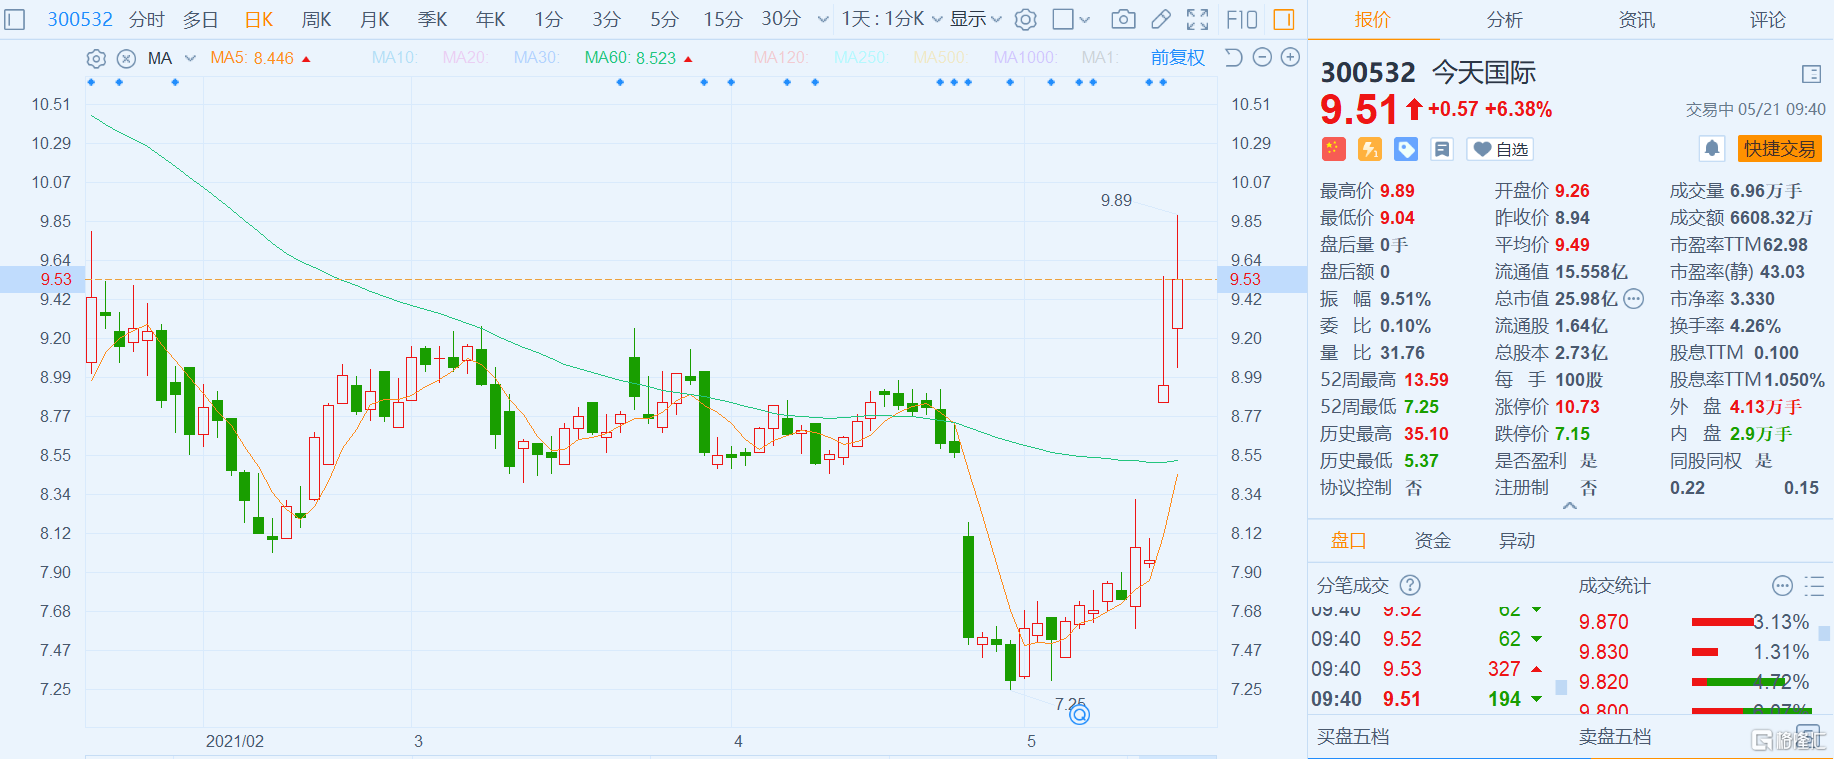This screenshot has height=759, width=1834.
Task: Collapse the quote details chevron
Action: click(1569, 506)
